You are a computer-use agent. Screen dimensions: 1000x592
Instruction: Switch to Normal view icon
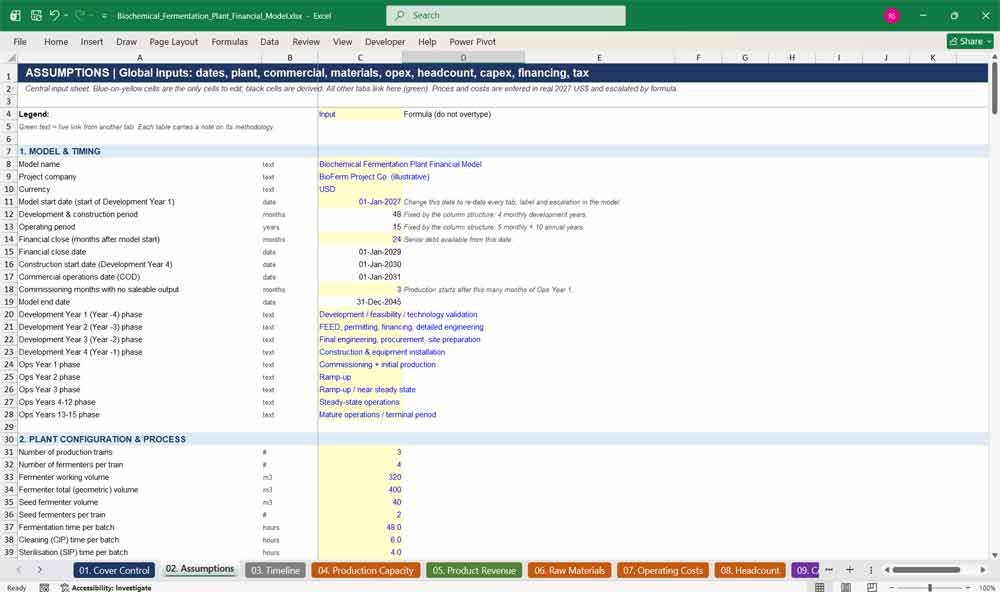[820, 587]
